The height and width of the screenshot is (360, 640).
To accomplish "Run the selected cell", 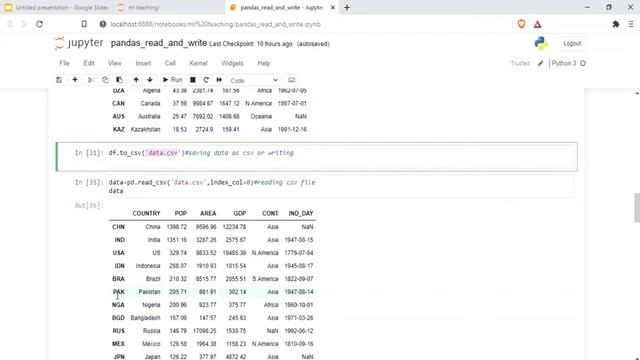I will [x=172, y=80].
